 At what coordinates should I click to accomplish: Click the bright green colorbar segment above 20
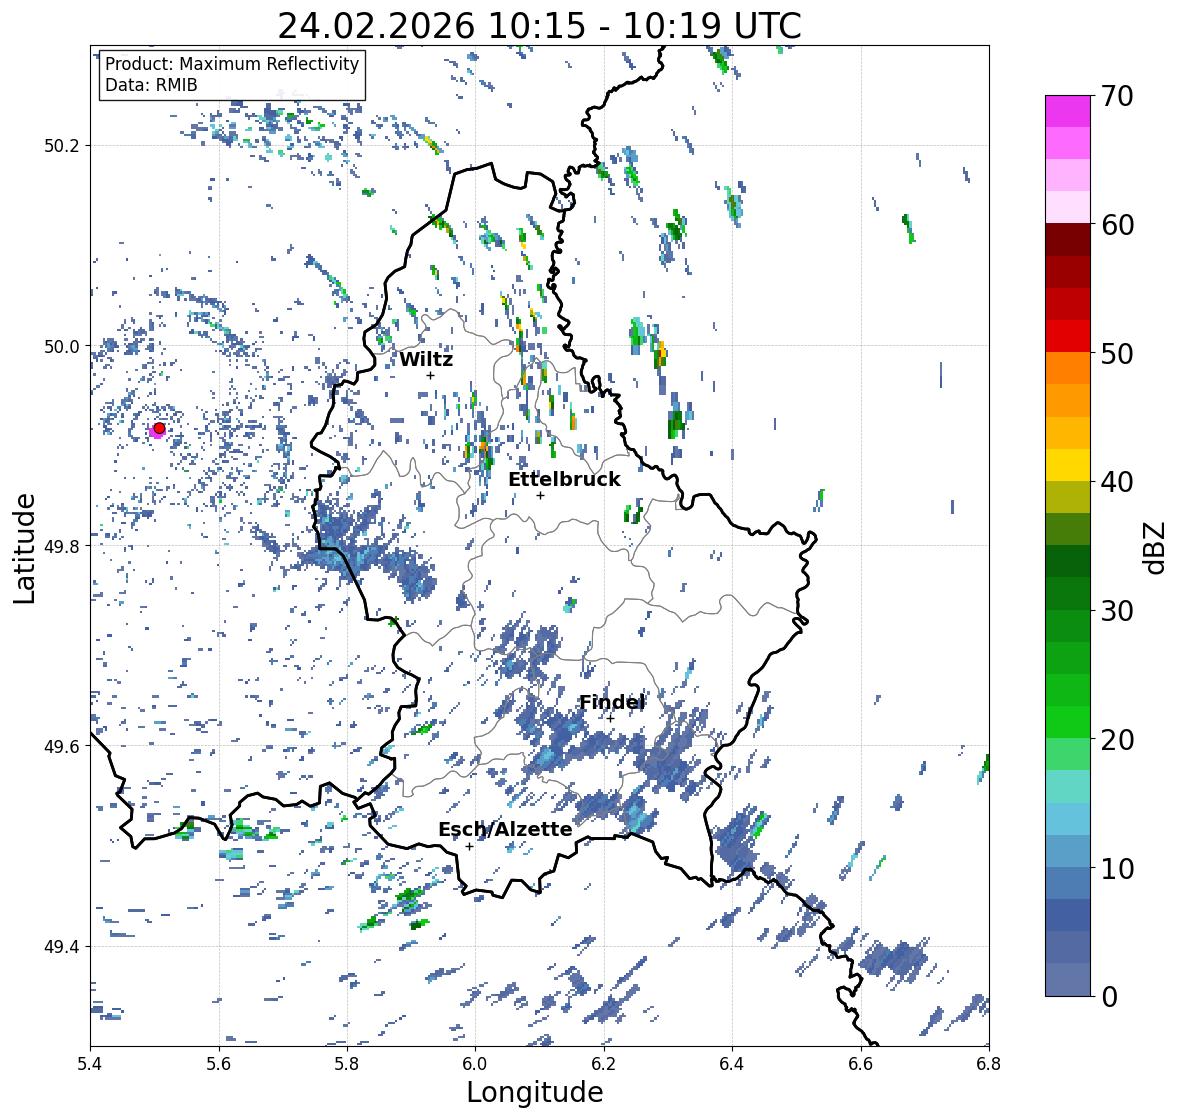[x=1068, y=722]
